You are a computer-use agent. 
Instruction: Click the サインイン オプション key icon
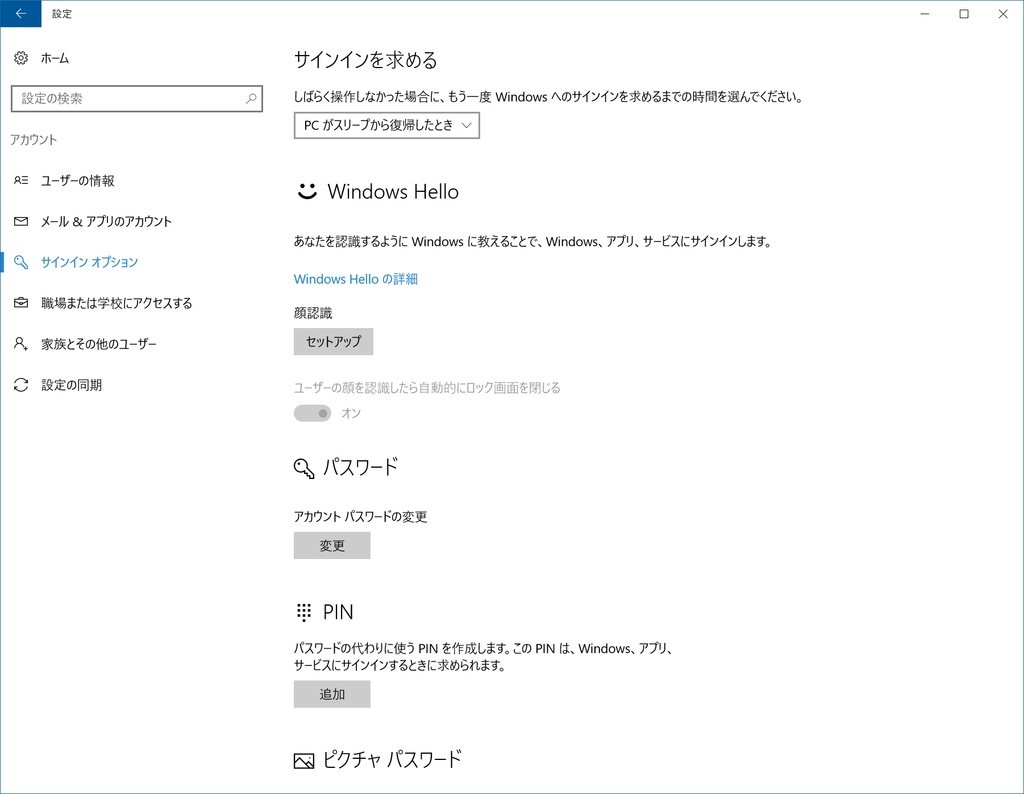21,262
